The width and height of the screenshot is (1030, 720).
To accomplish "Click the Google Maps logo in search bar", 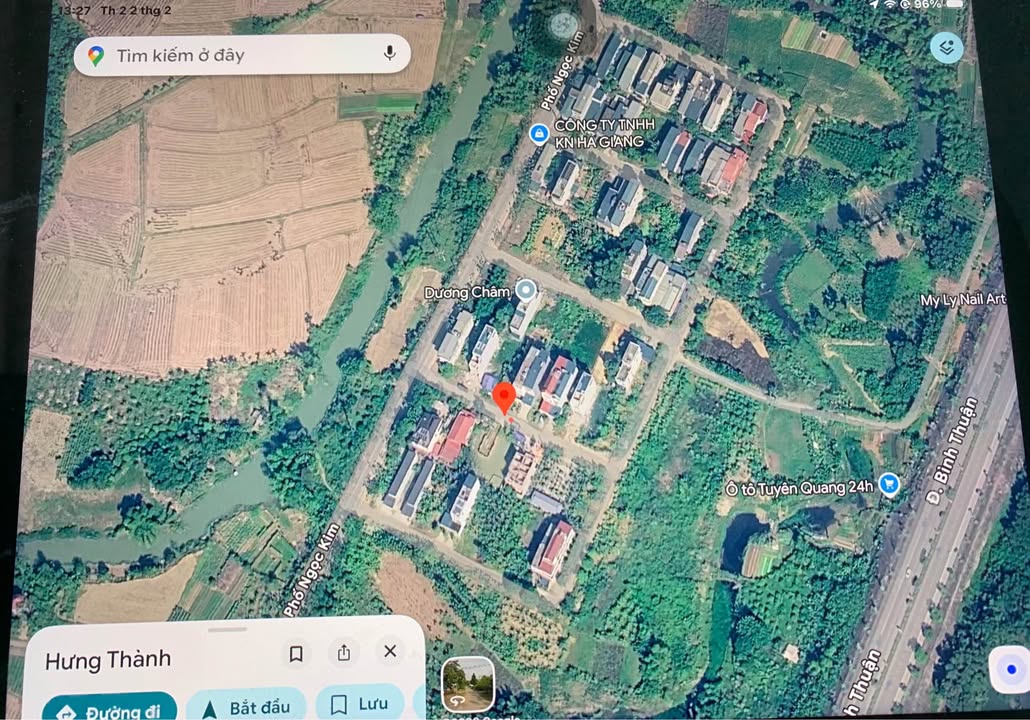I will pyautogui.click(x=96, y=56).
